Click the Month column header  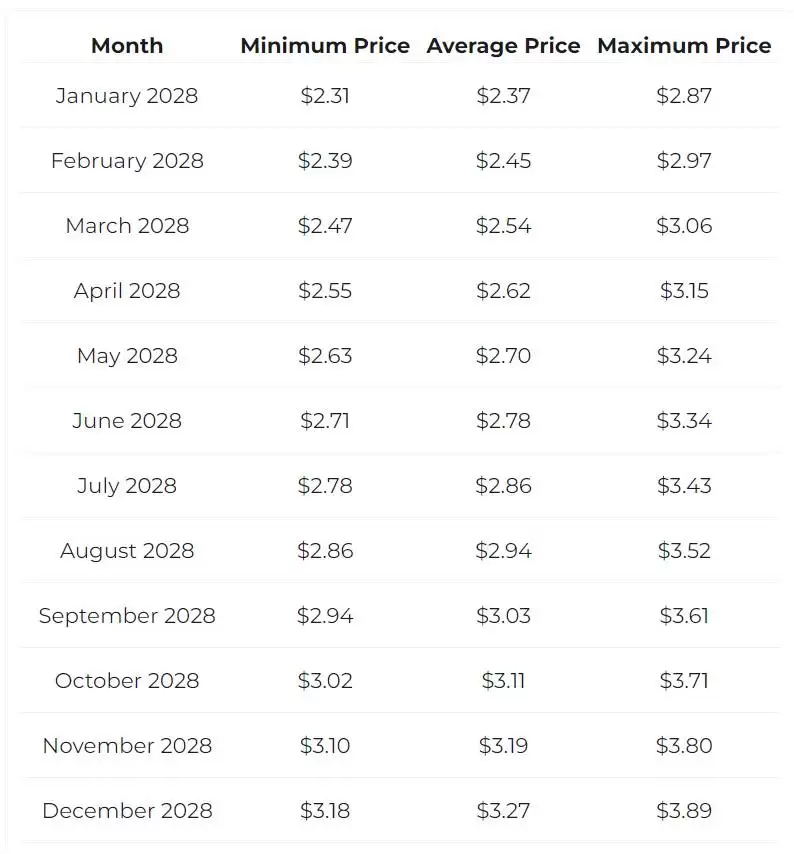[x=127, y=46]
